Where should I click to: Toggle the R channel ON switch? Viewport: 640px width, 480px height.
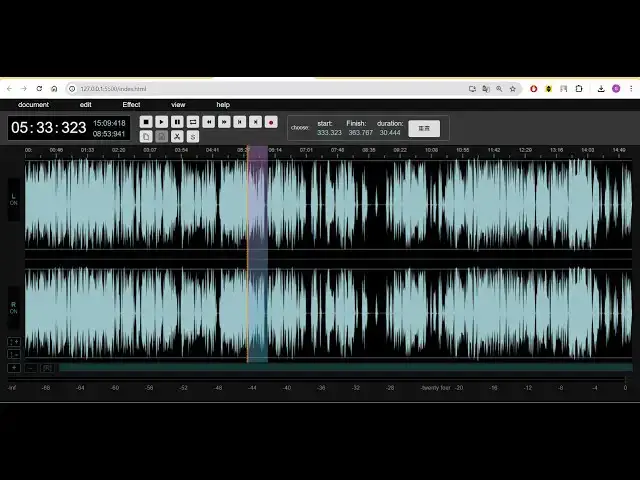pyautogui.click(x=13, y=308)
